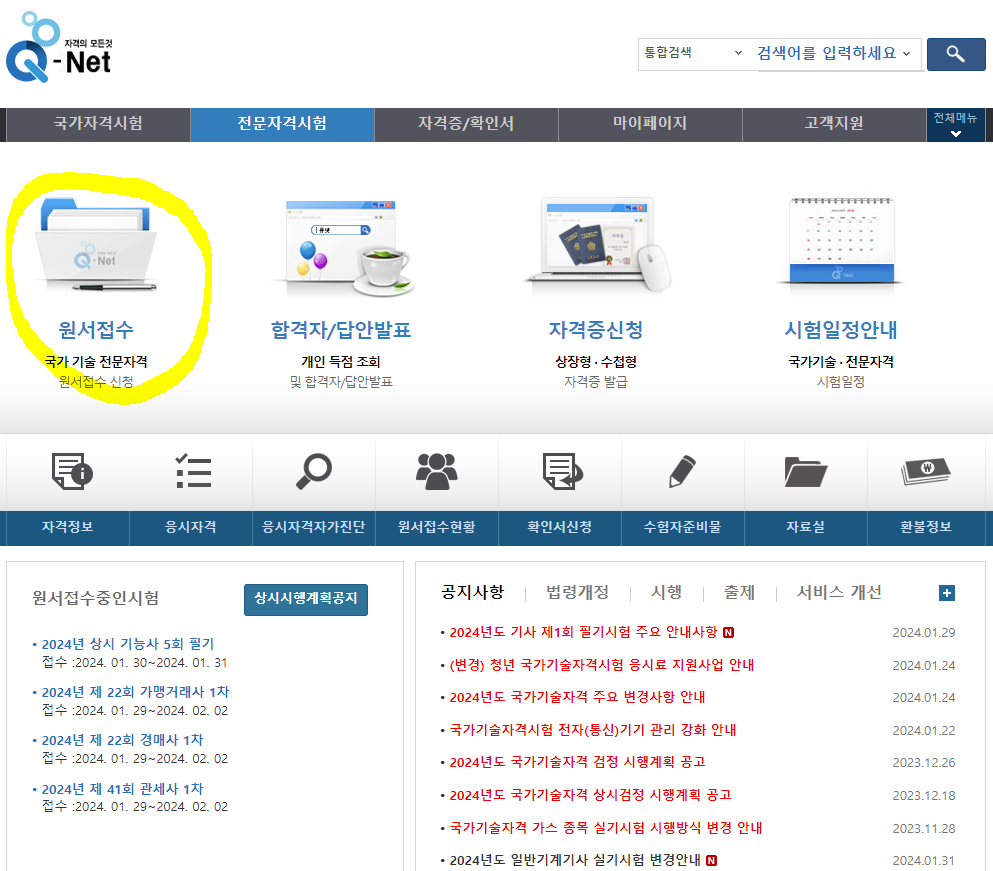Open 2024년 제 22회 가맹거래사 1차
The height and width of the screenshot is (871, 993).
[136, 692]
